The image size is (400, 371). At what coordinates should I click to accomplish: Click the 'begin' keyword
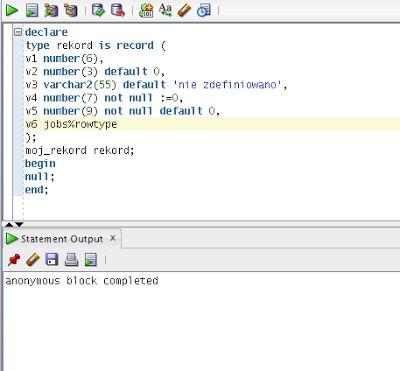40,164
